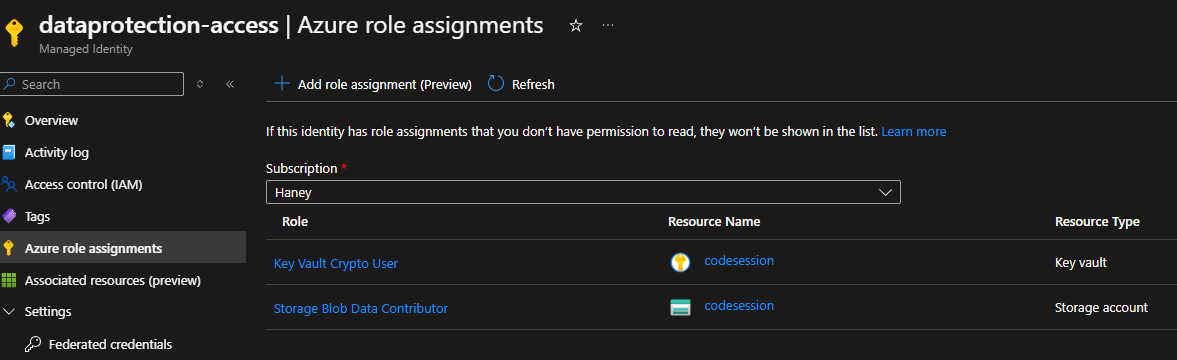This screenshot has height=360, width=1177.
Task: Collapse the Settings section chevron
Action: coord(10,311)
